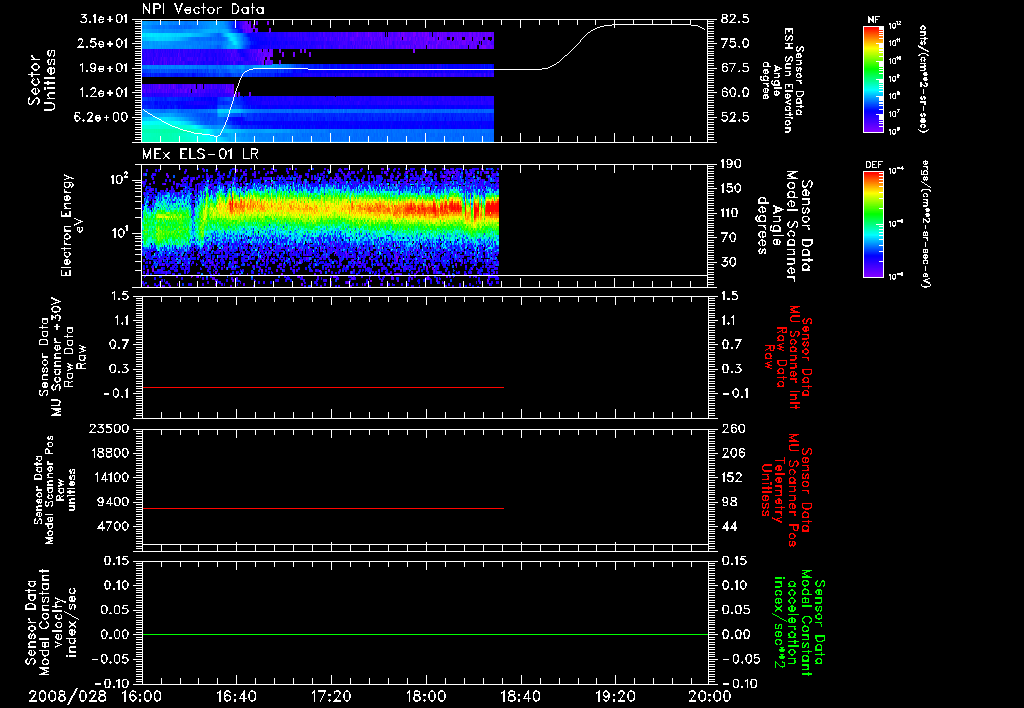Click the NF color scale bar

click(874, 78)
